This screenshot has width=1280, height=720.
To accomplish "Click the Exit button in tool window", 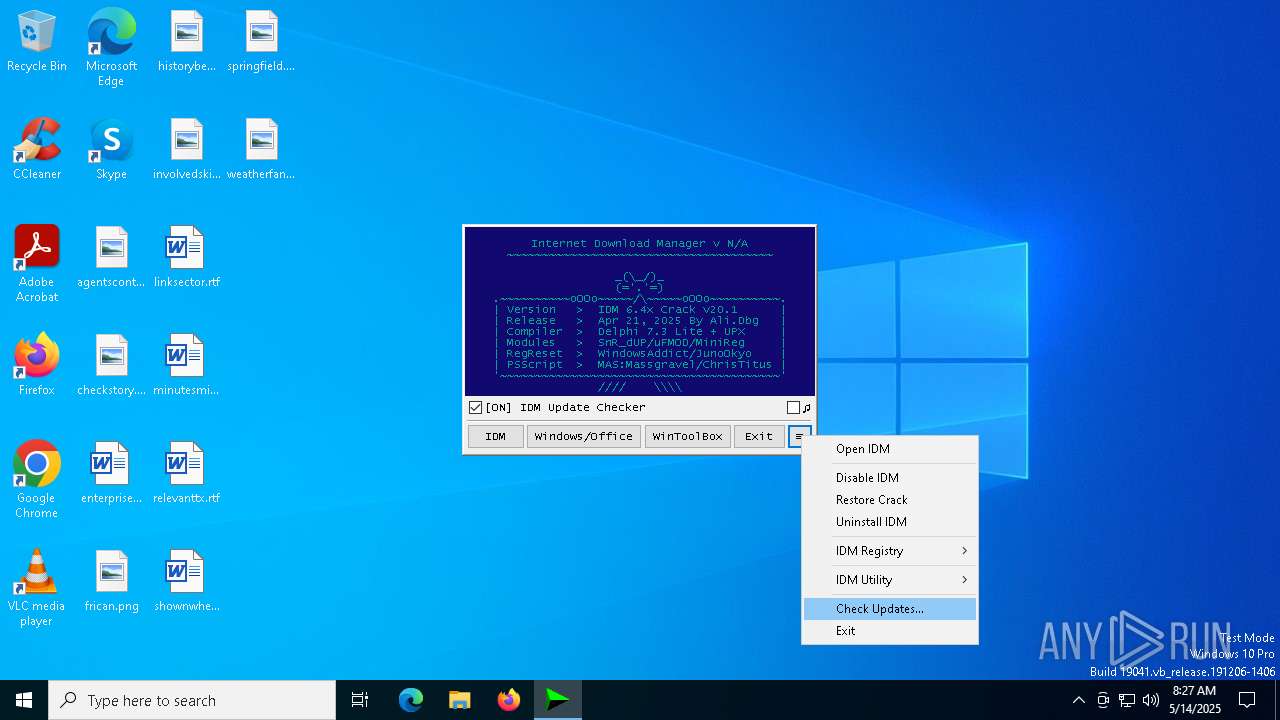I will (759, 436).
